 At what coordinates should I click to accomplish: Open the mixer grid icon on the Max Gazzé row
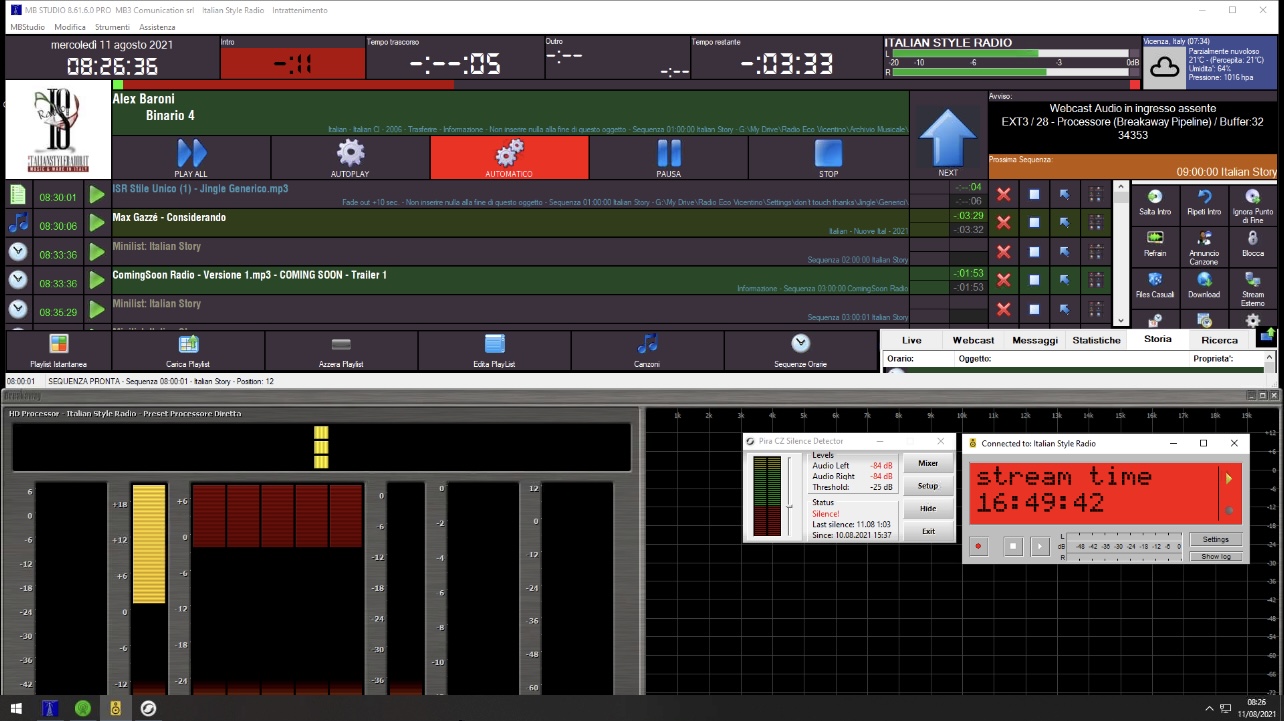coord(1096,223)
